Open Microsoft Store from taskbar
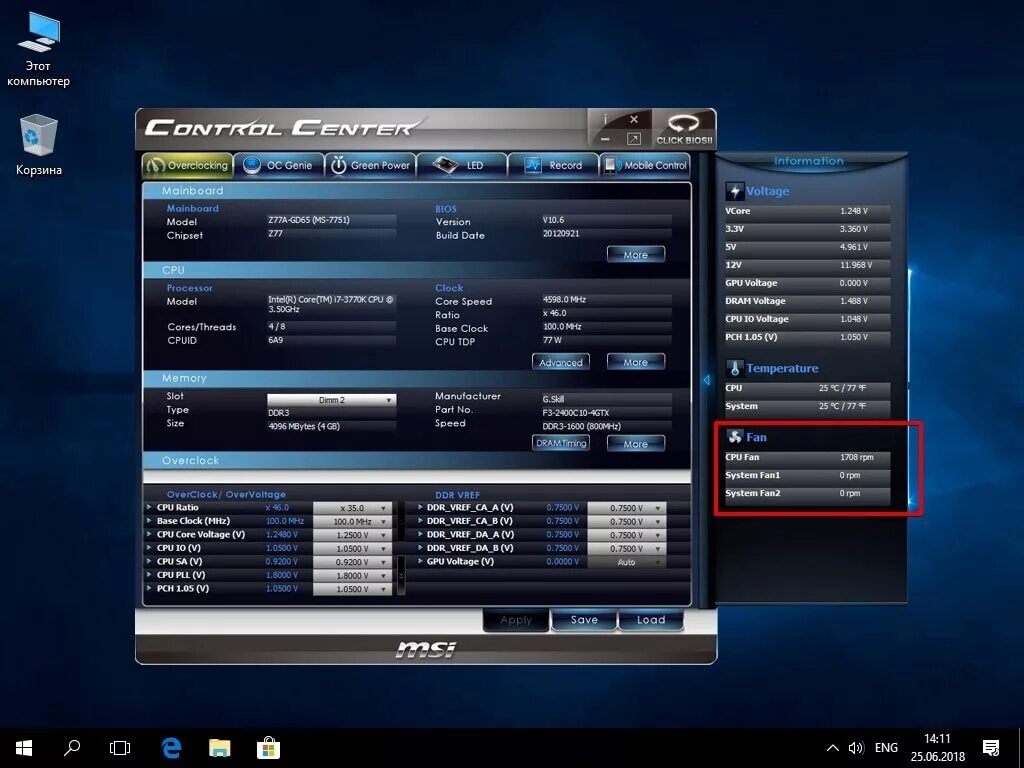The image size is (1024, 768). 268,748
